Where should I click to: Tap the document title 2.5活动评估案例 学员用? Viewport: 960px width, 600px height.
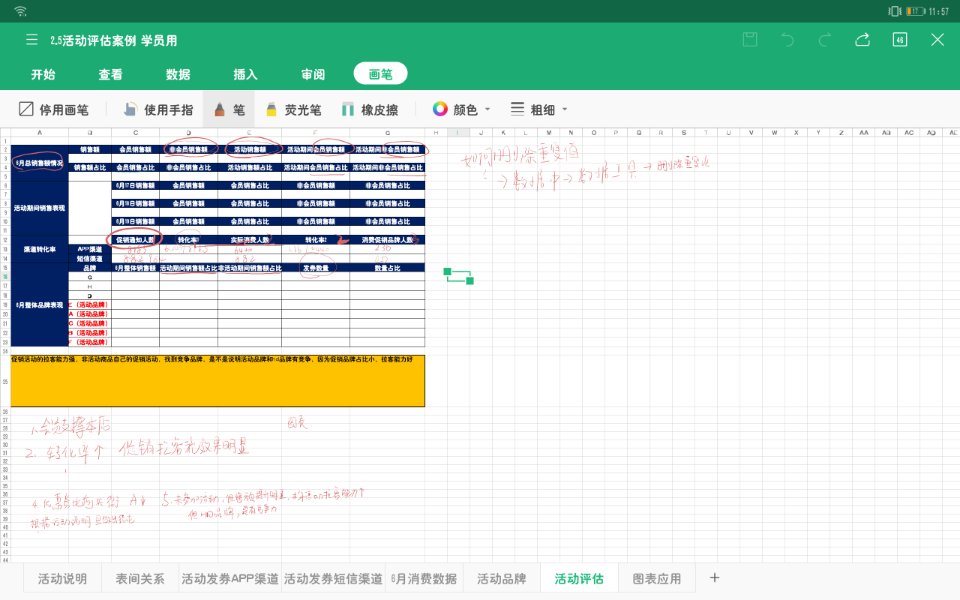click(114, 40)
